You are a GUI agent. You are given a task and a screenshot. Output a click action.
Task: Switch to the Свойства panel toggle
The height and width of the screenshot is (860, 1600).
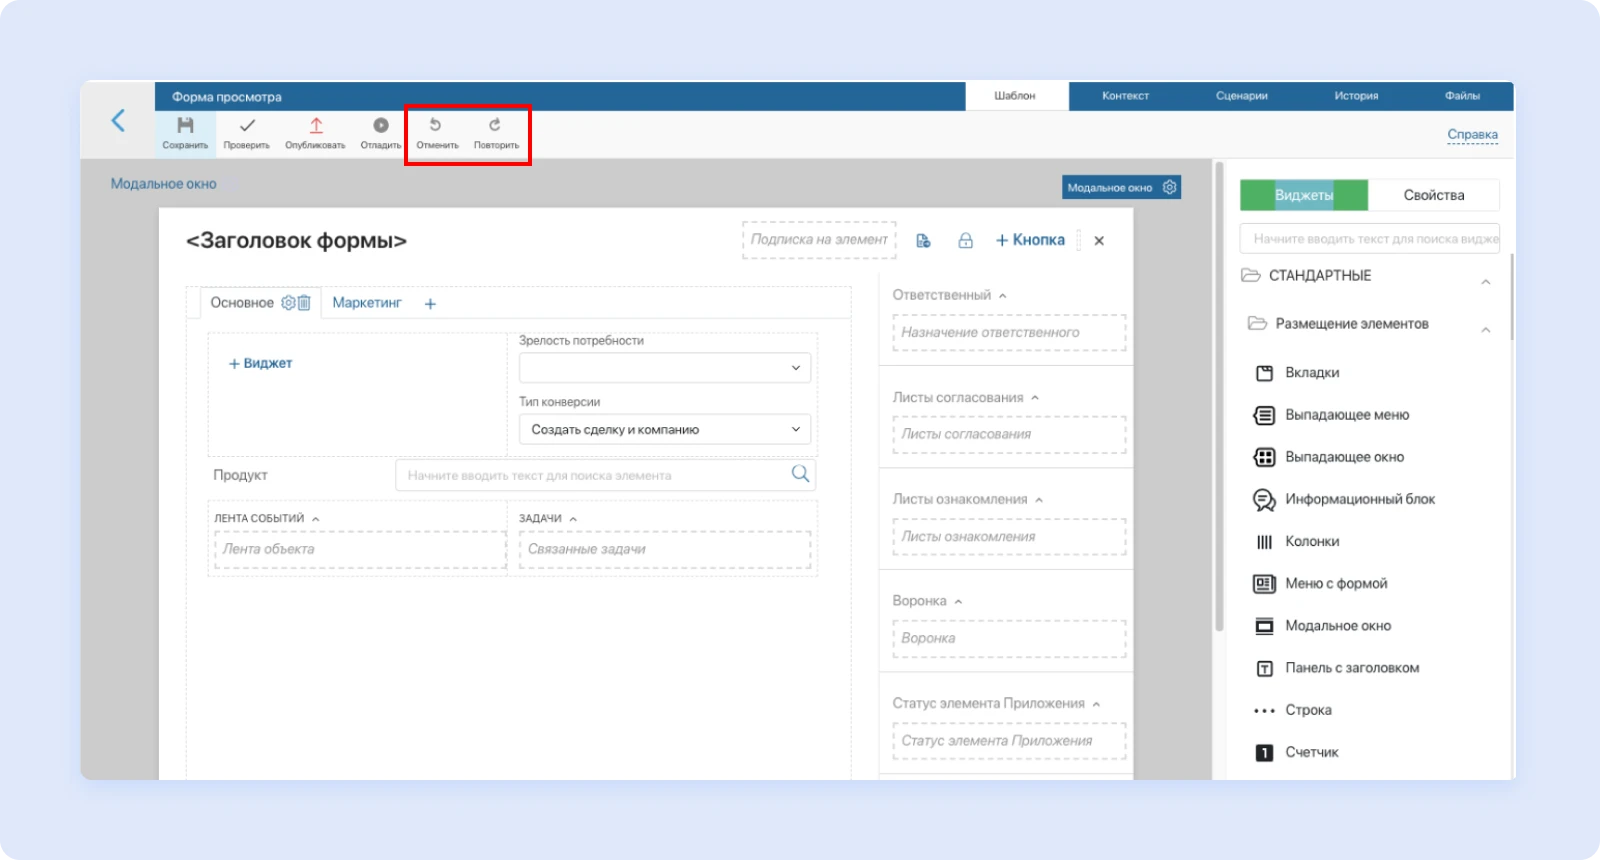tap(1433, 195)
